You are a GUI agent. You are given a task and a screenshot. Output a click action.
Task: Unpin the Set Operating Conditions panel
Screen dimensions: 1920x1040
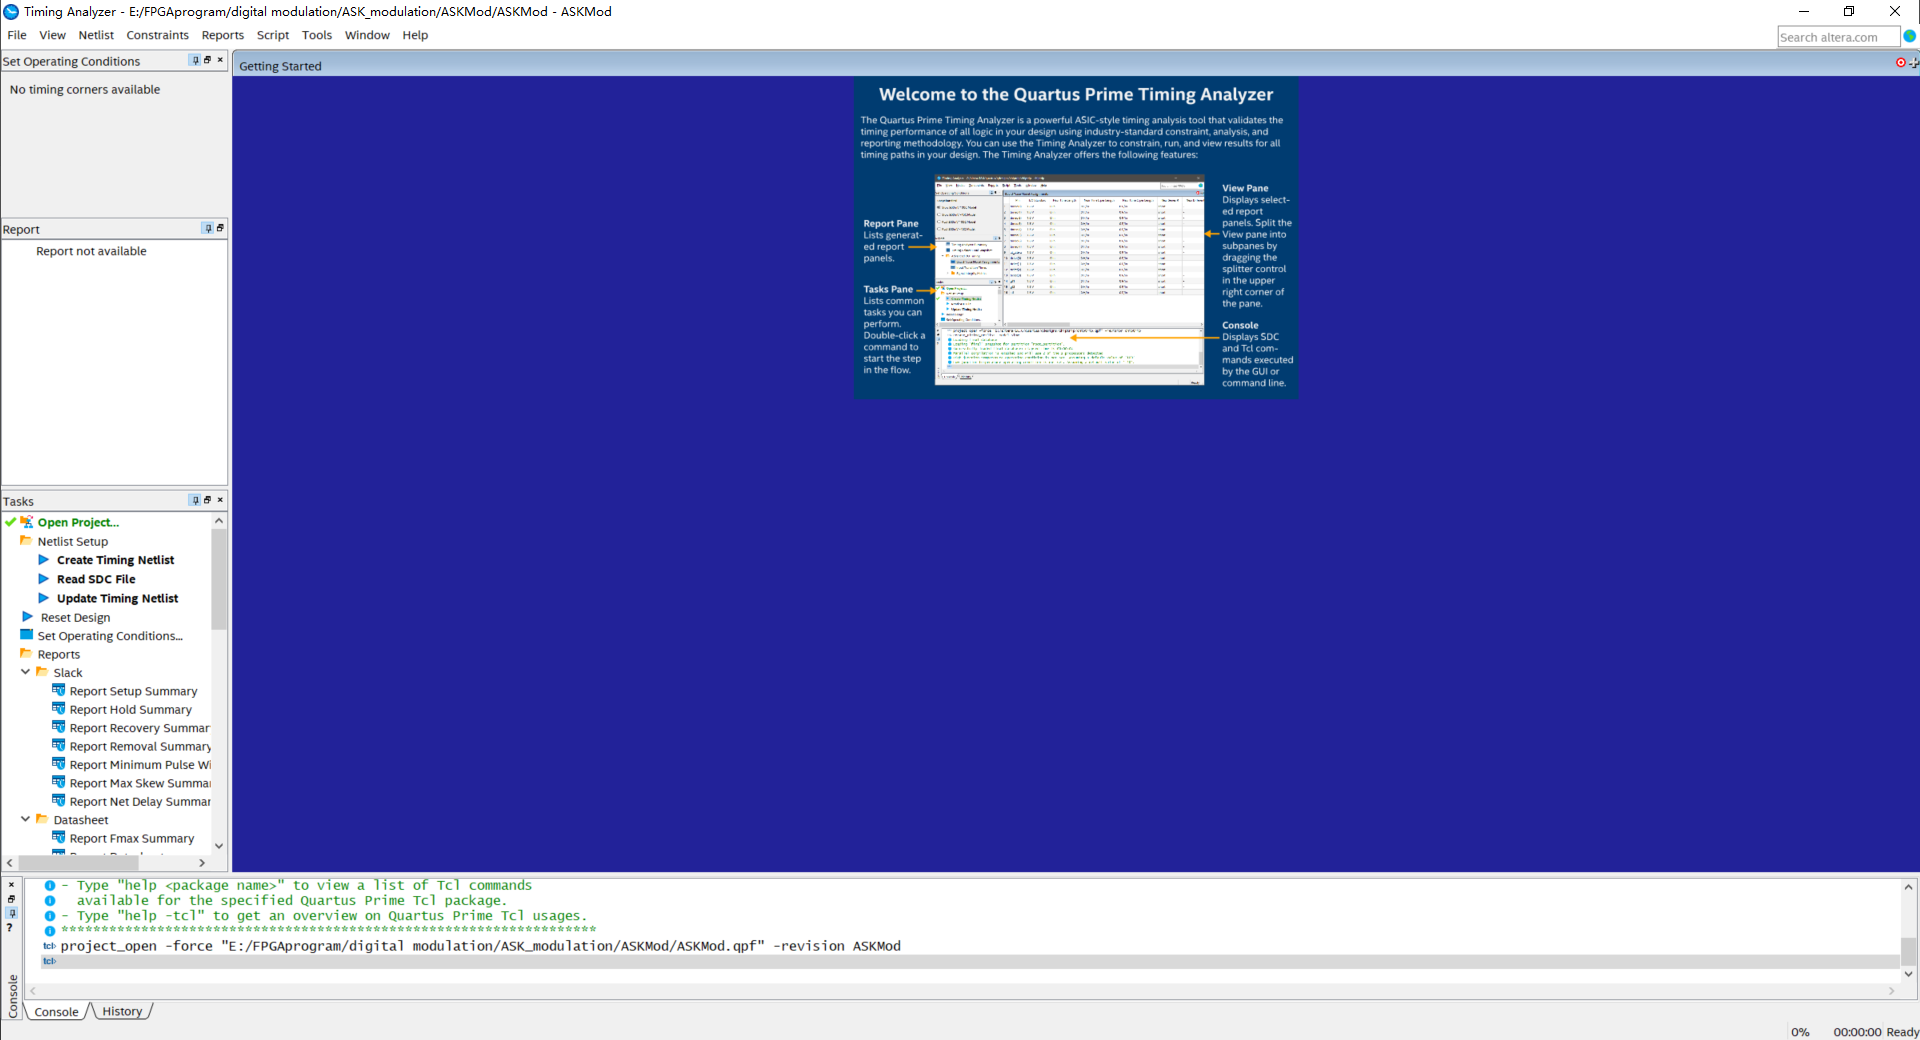click(195, 60)
